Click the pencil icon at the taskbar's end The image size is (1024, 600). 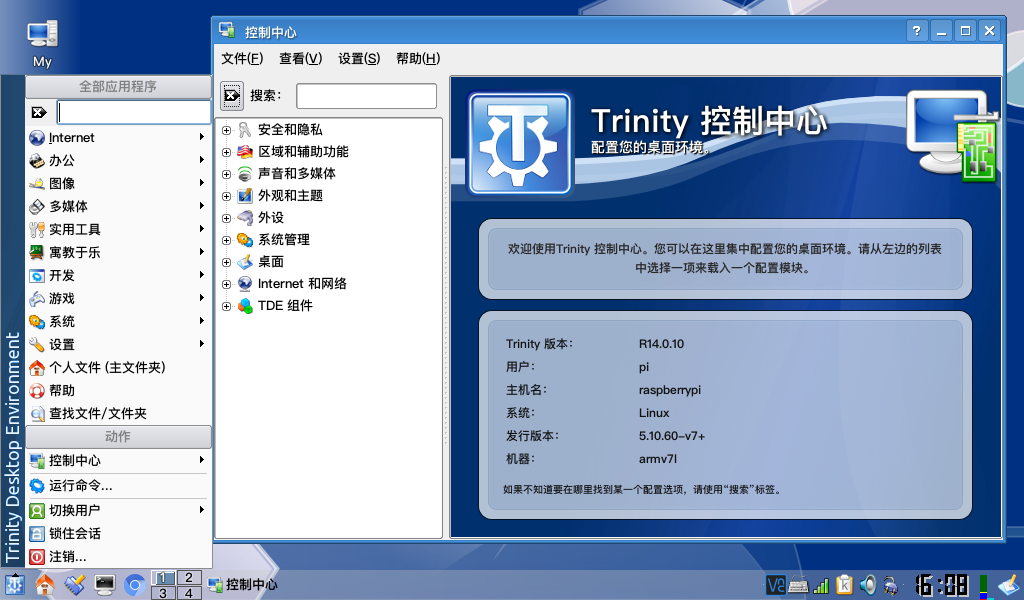click(1008, 585)
